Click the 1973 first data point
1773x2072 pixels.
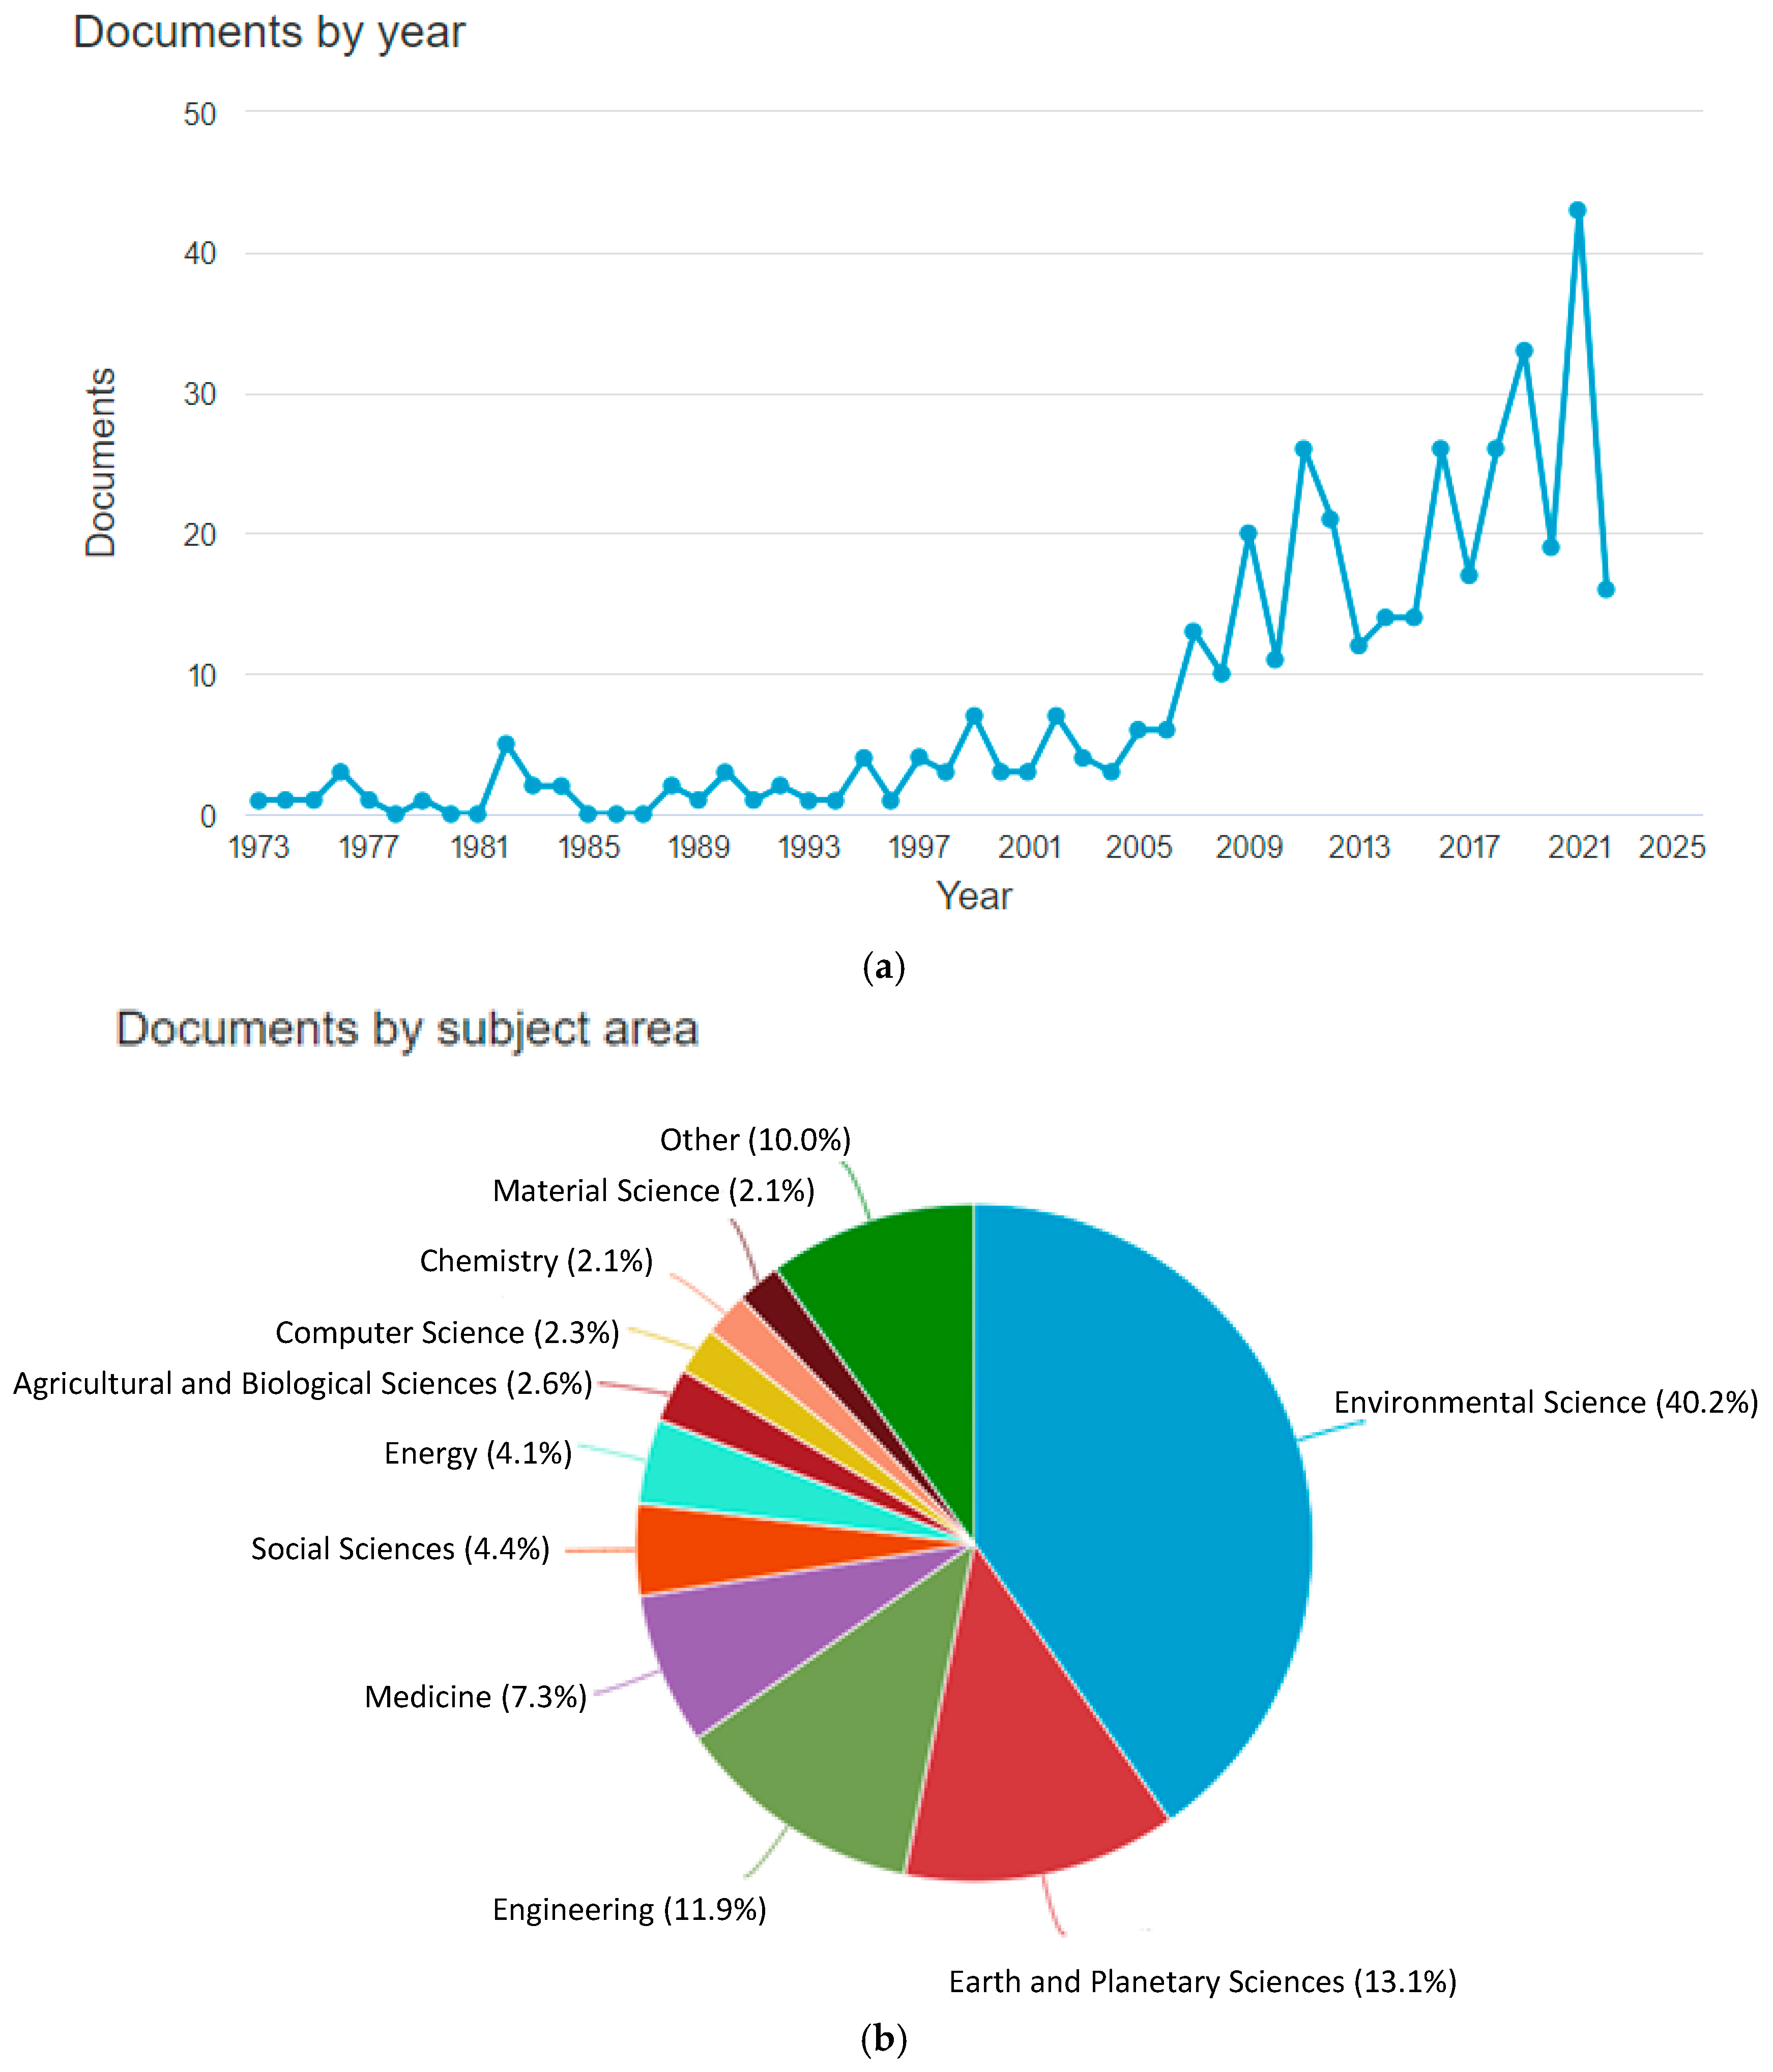point(259,800)
